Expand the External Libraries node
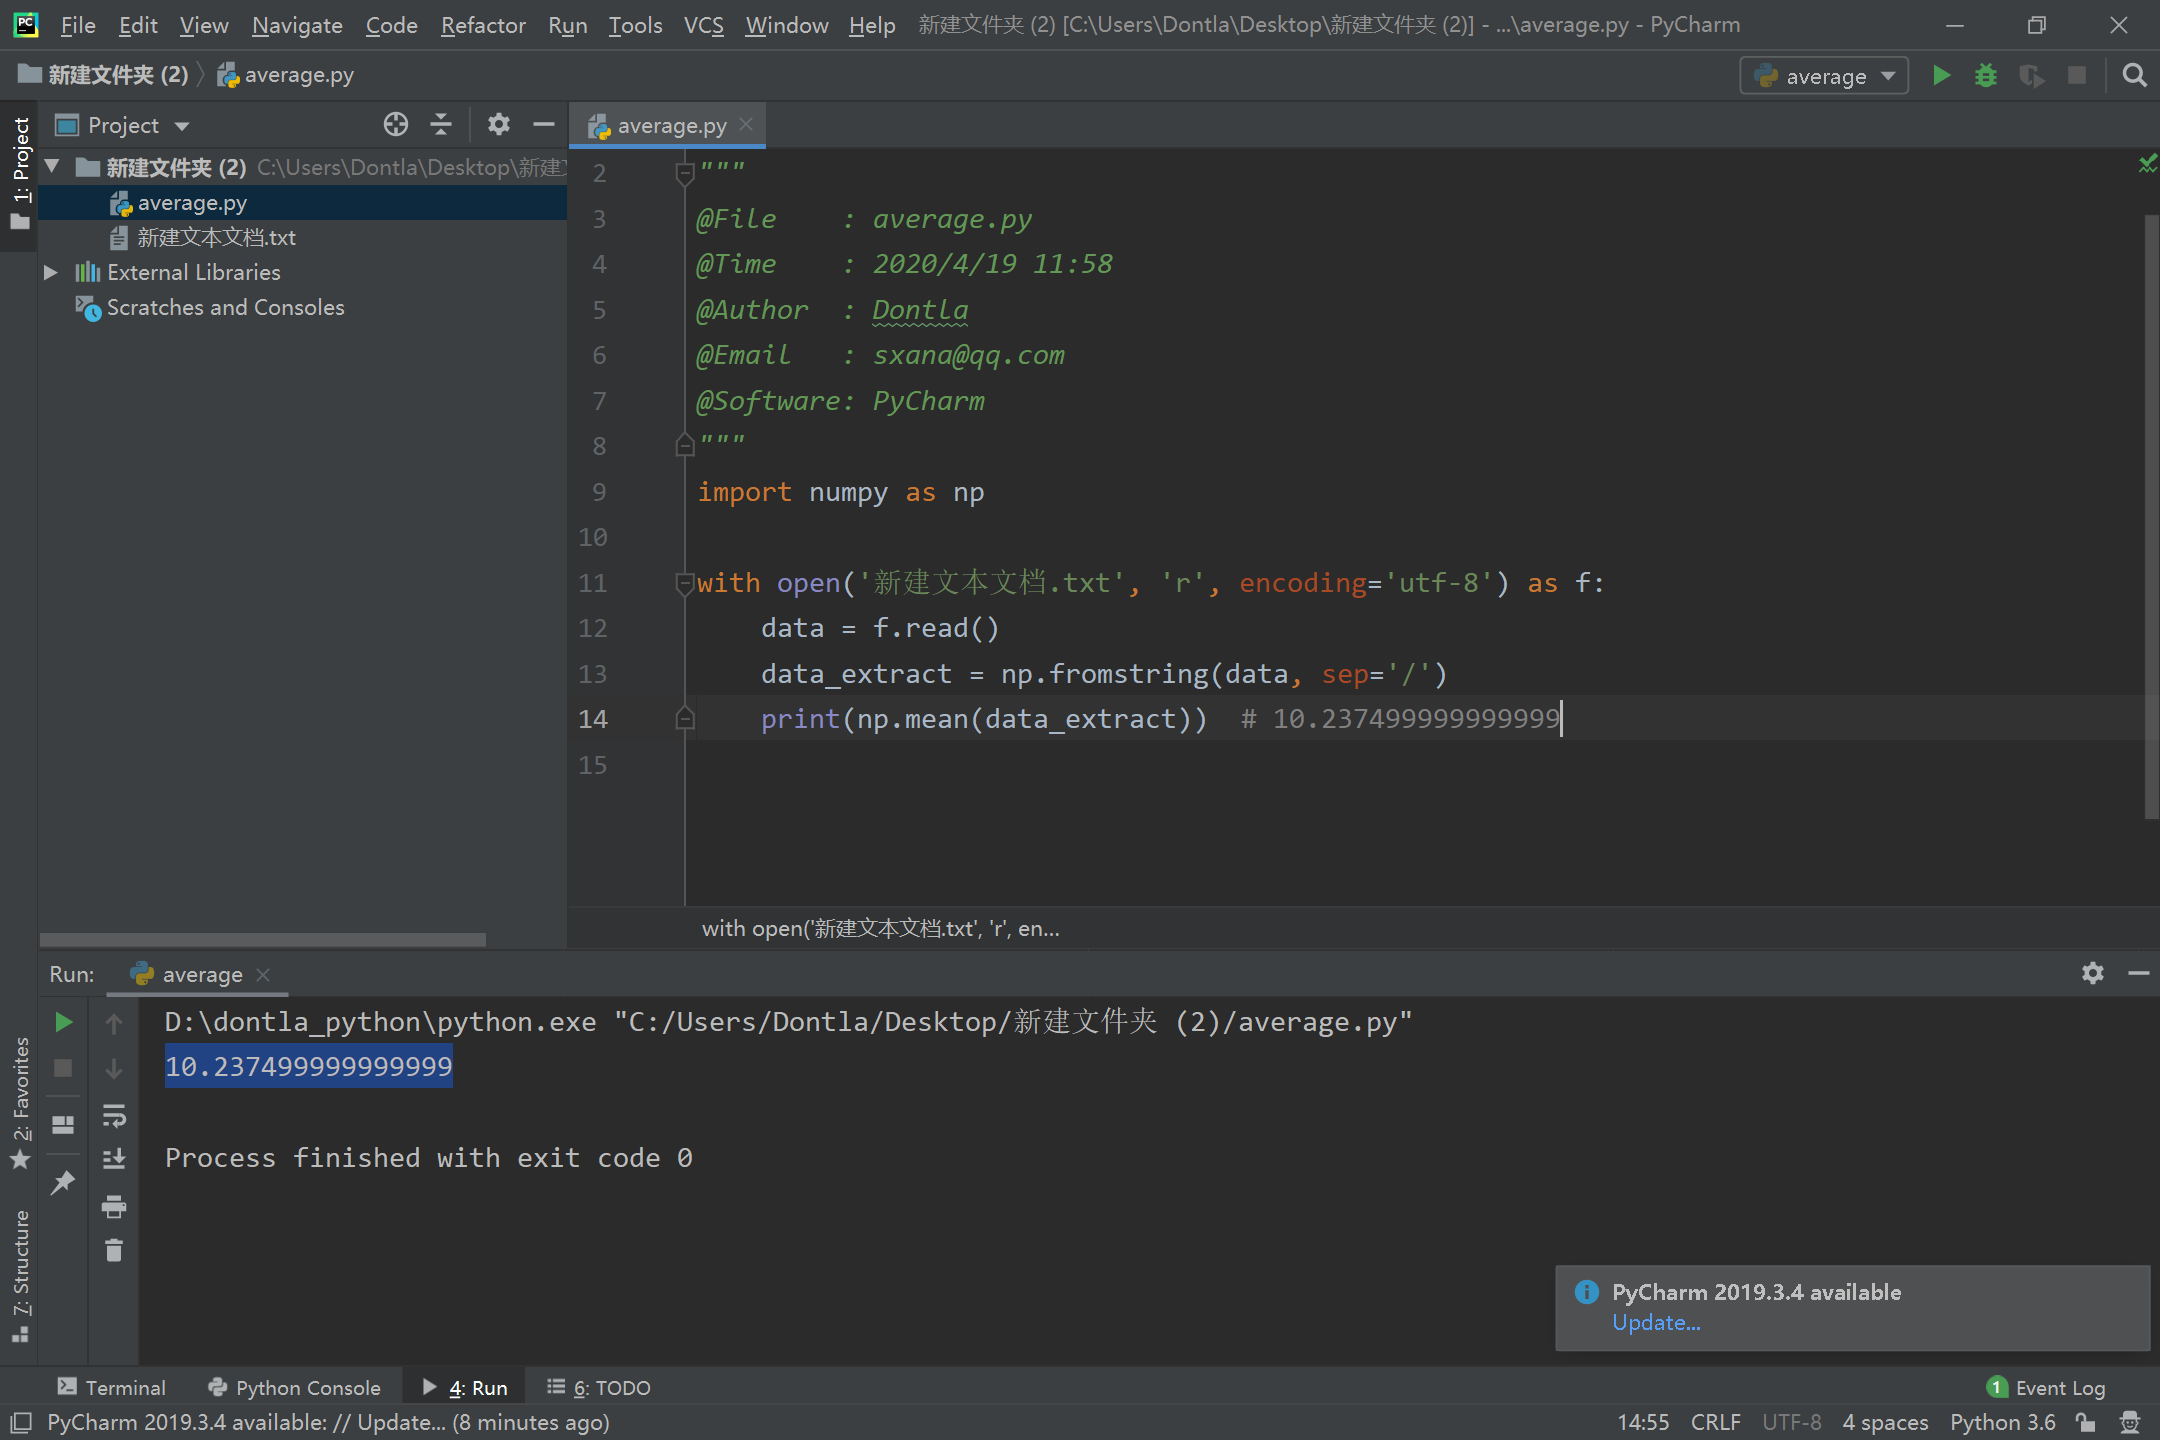 (x=50, y=272)
